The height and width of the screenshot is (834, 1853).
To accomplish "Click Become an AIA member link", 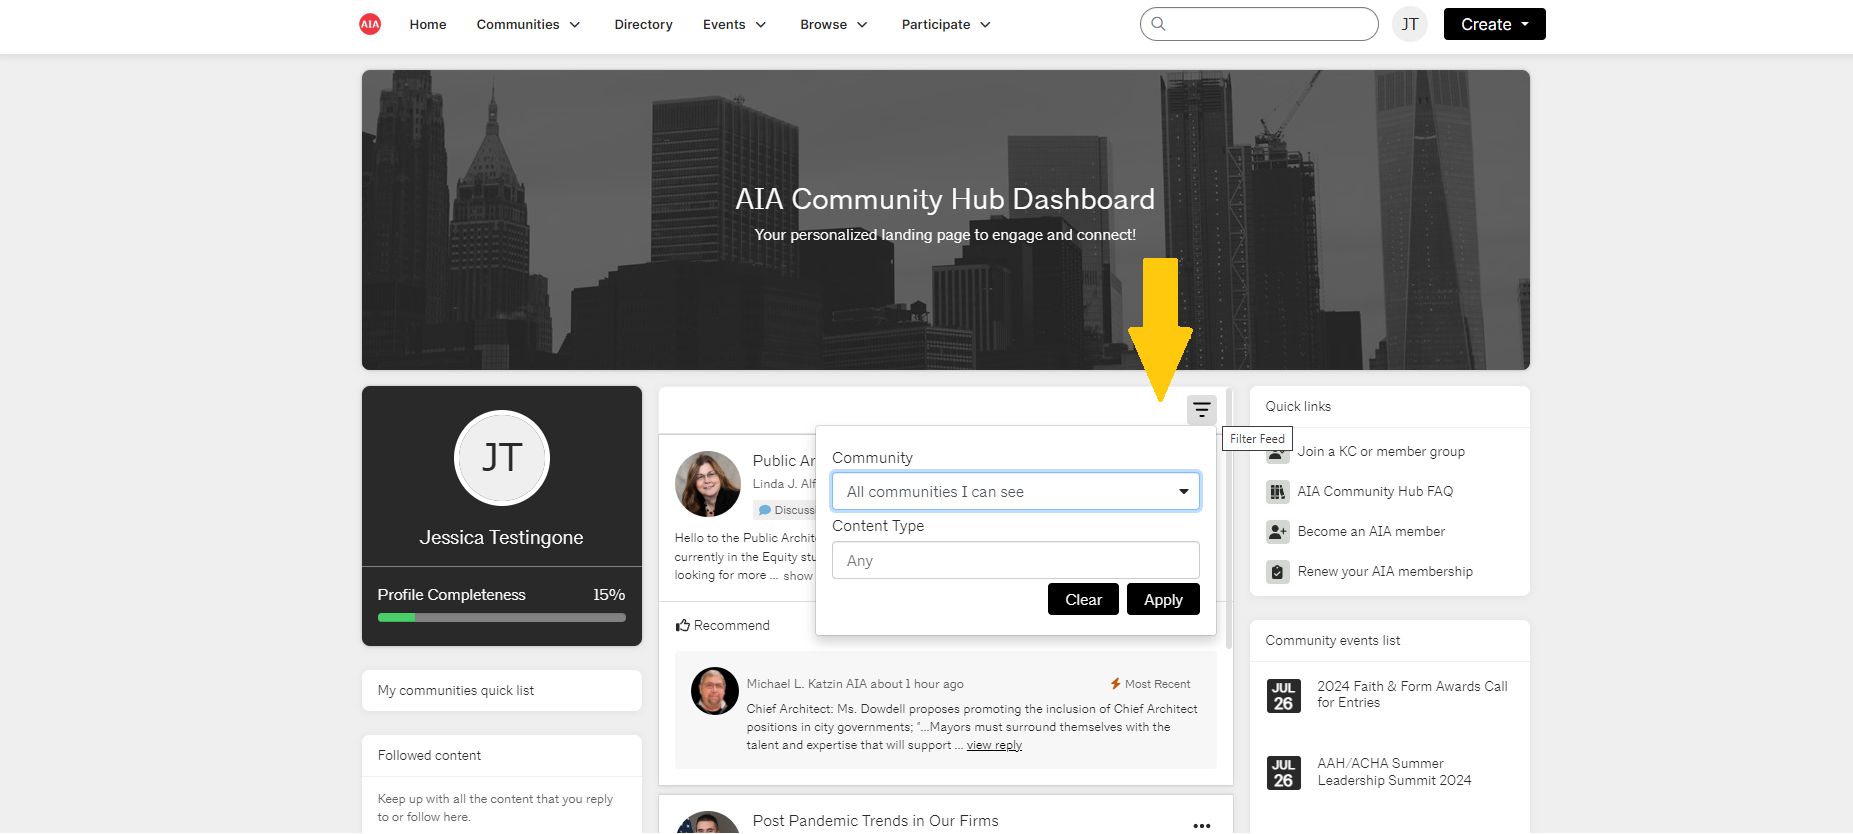I will click(x=1371, y=531).
